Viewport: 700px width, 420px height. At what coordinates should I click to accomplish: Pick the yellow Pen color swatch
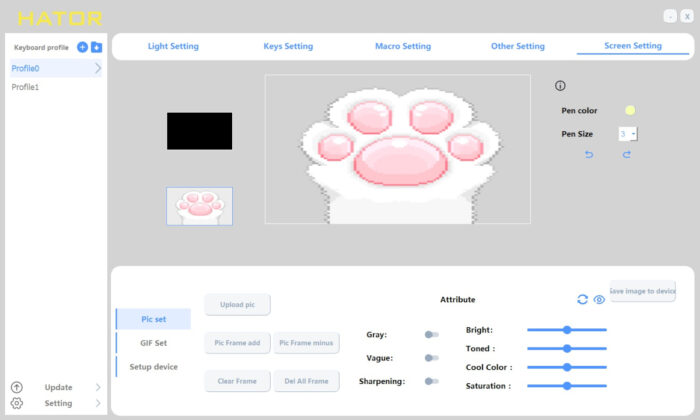630,110
